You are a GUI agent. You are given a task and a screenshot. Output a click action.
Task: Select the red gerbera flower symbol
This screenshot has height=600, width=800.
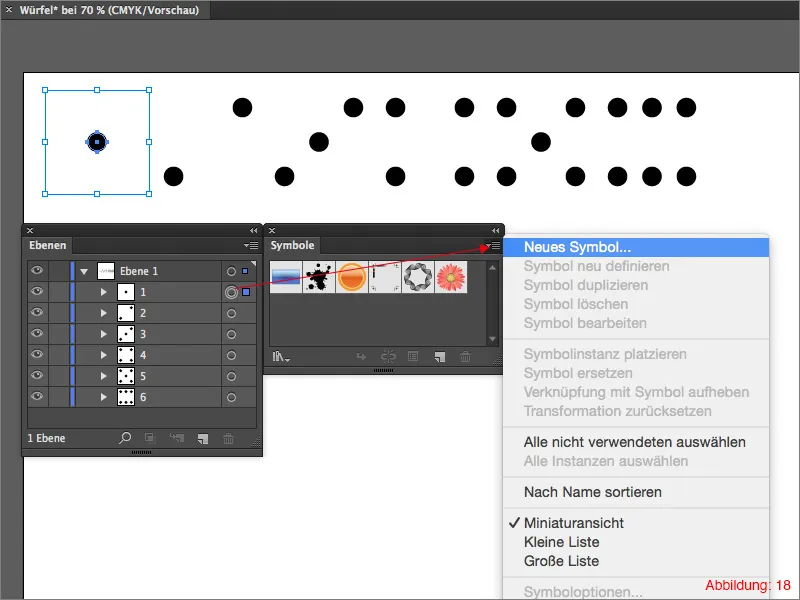451,277
